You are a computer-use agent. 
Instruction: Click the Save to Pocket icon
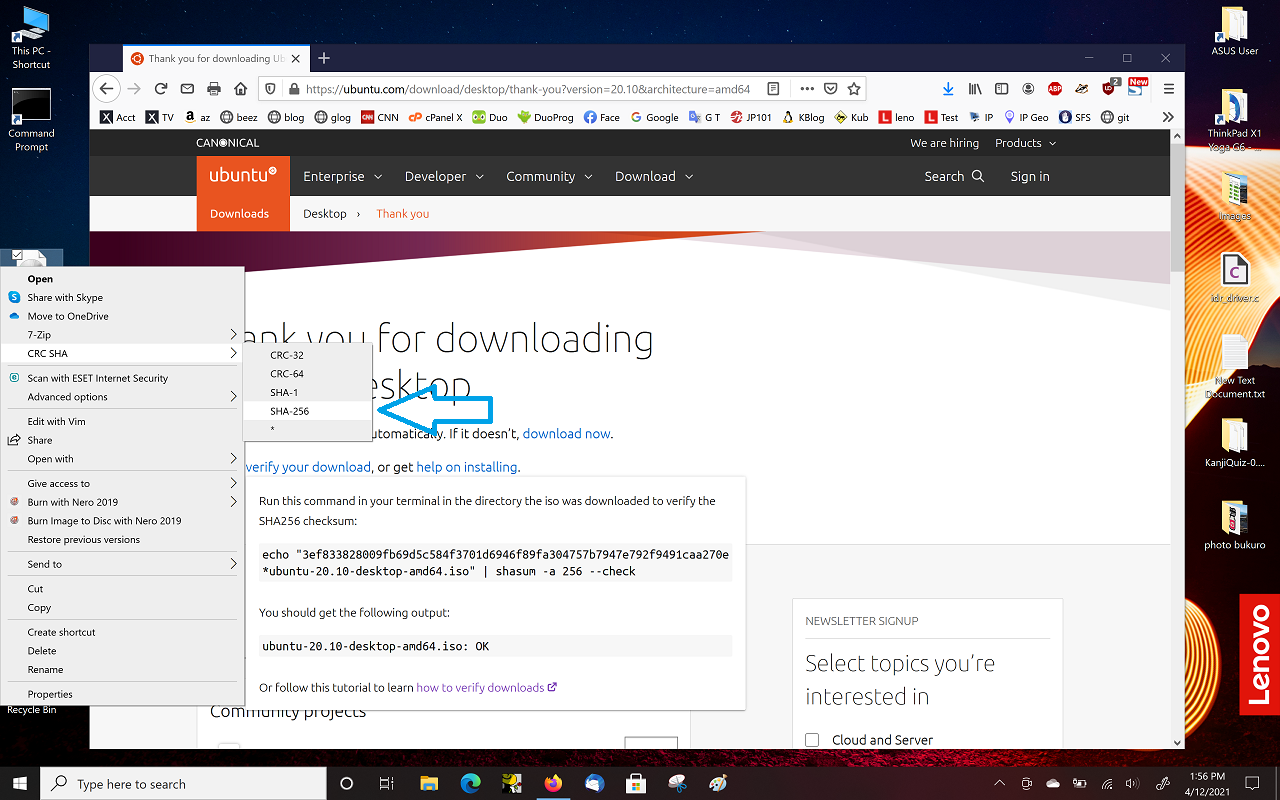(832, 89)
